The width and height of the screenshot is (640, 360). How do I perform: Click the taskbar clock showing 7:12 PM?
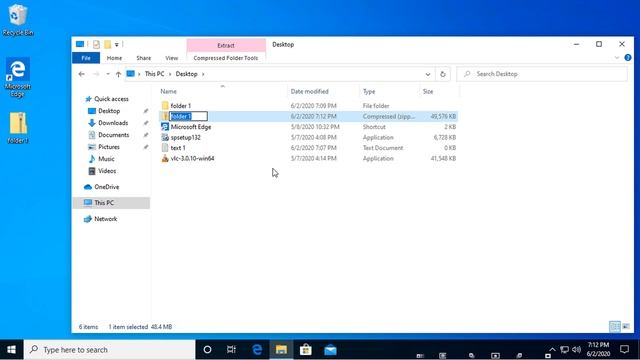(598, 349)
